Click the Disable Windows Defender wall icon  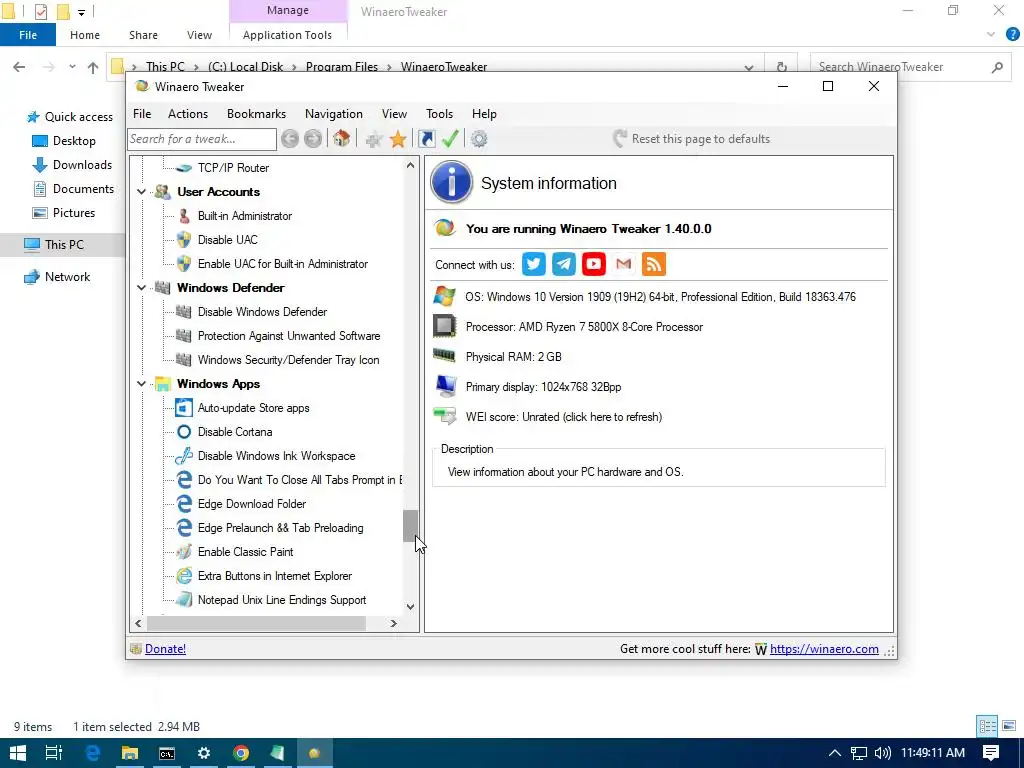[x=184, y=312]
